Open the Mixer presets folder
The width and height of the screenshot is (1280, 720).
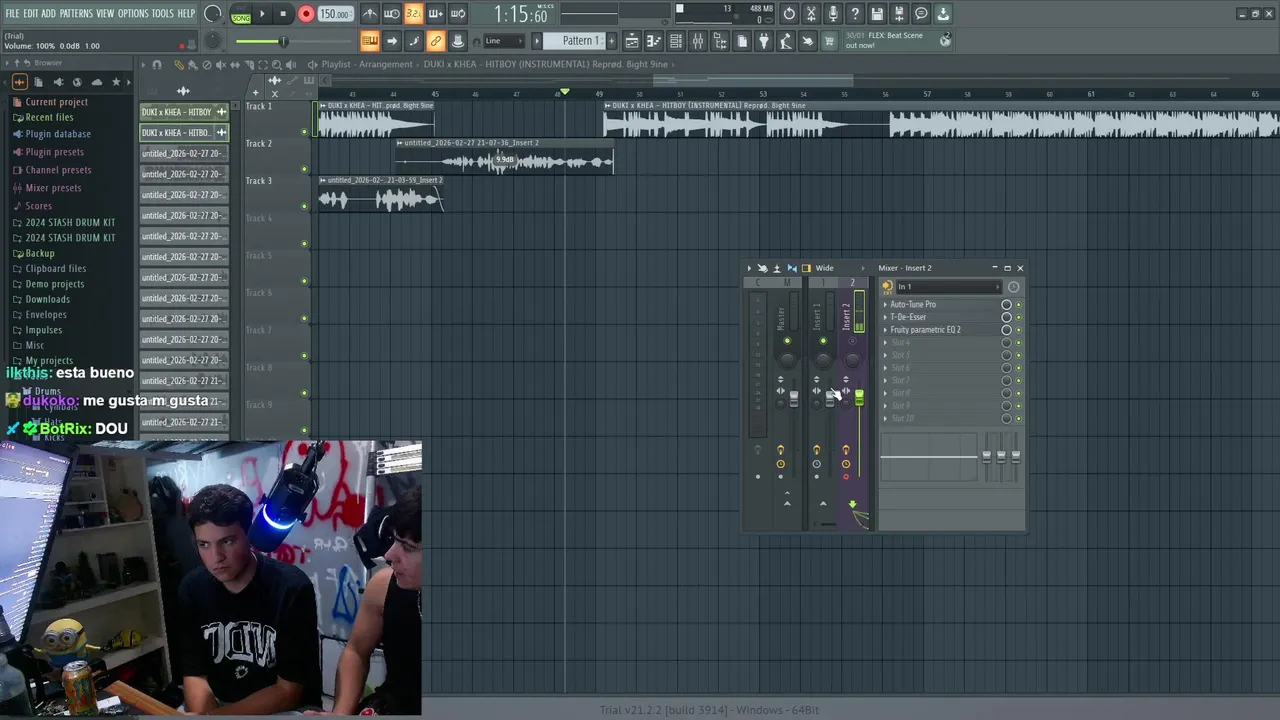tap(53, 188)
